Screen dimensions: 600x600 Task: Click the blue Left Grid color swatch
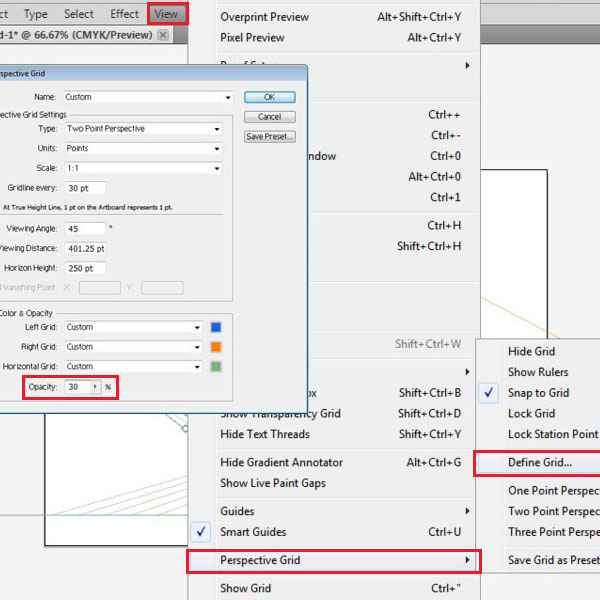pyautogui.click(x=216, y=327)
